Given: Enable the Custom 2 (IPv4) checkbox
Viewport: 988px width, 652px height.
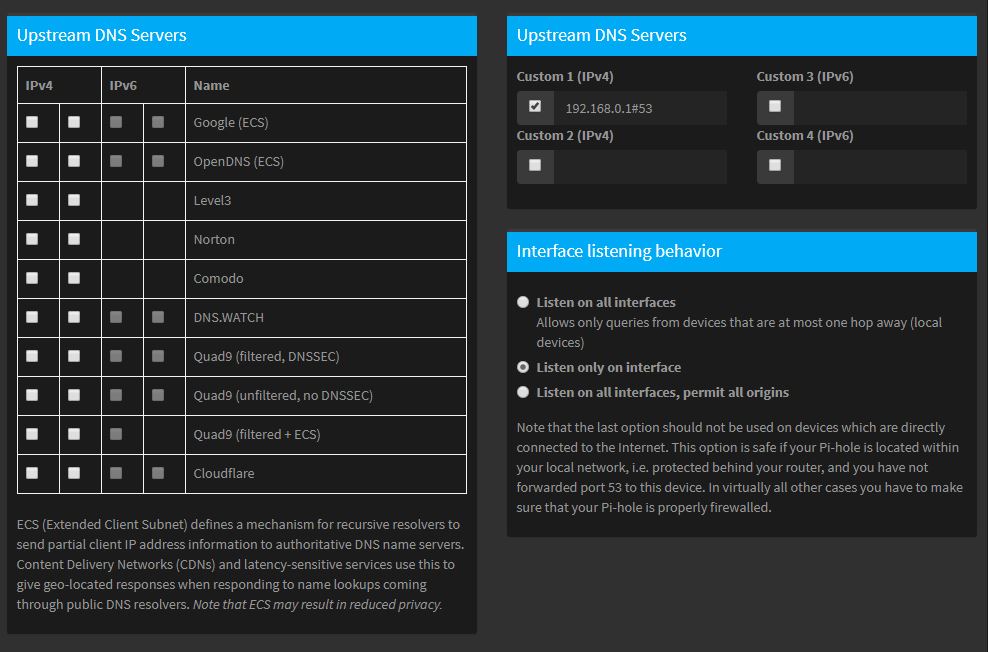Looking at the screenshot, I should tap(535, 165).
